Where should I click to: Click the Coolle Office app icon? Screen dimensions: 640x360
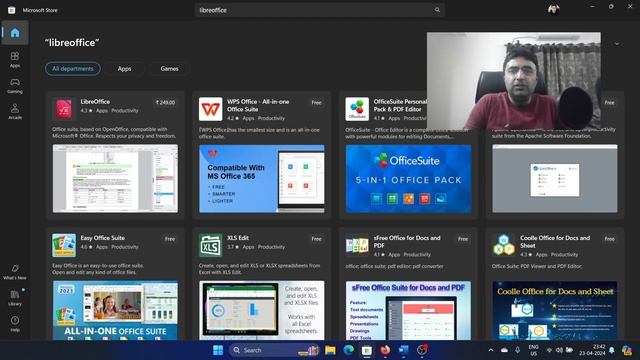[504, 245]
